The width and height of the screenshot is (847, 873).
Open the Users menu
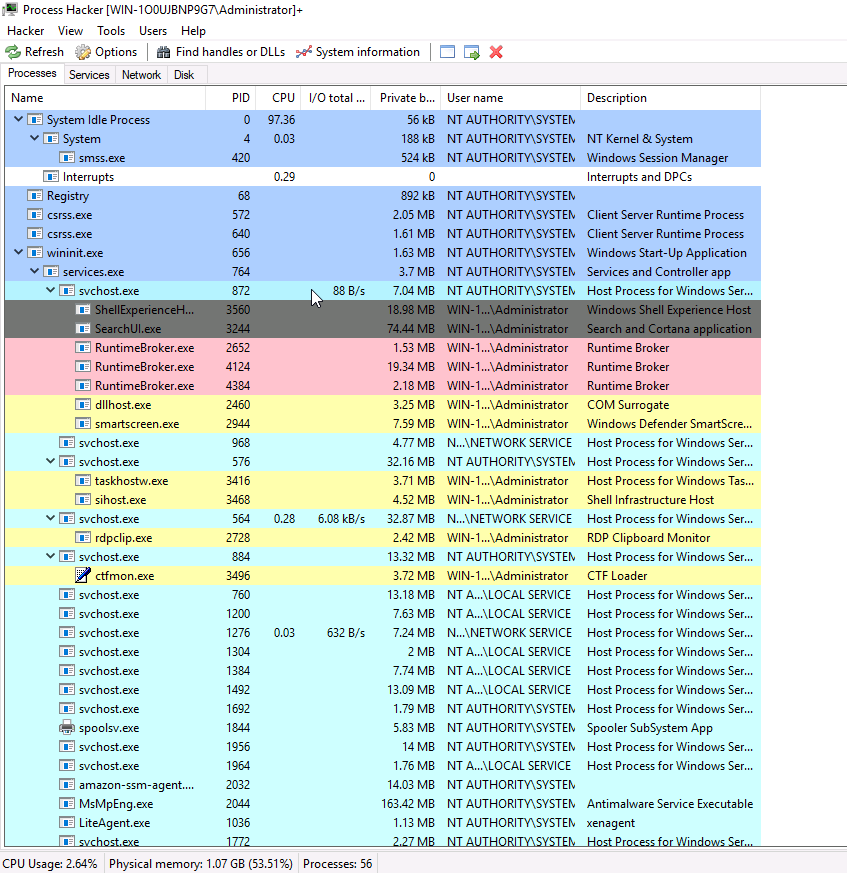point(153,31)
